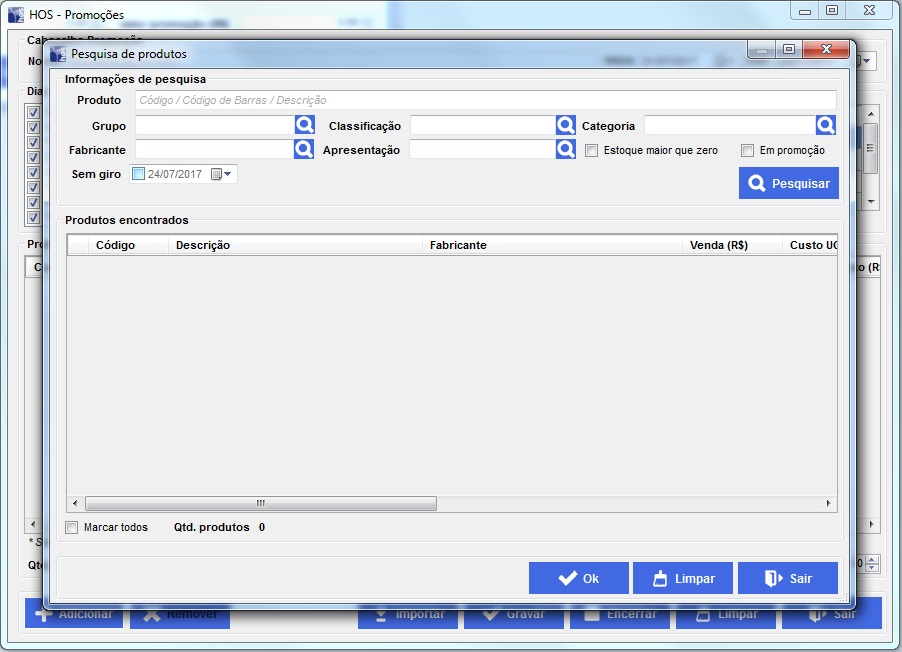
Task: Click the Pesquisa de produtos title bar icon
Action: (x=58, y=54)
